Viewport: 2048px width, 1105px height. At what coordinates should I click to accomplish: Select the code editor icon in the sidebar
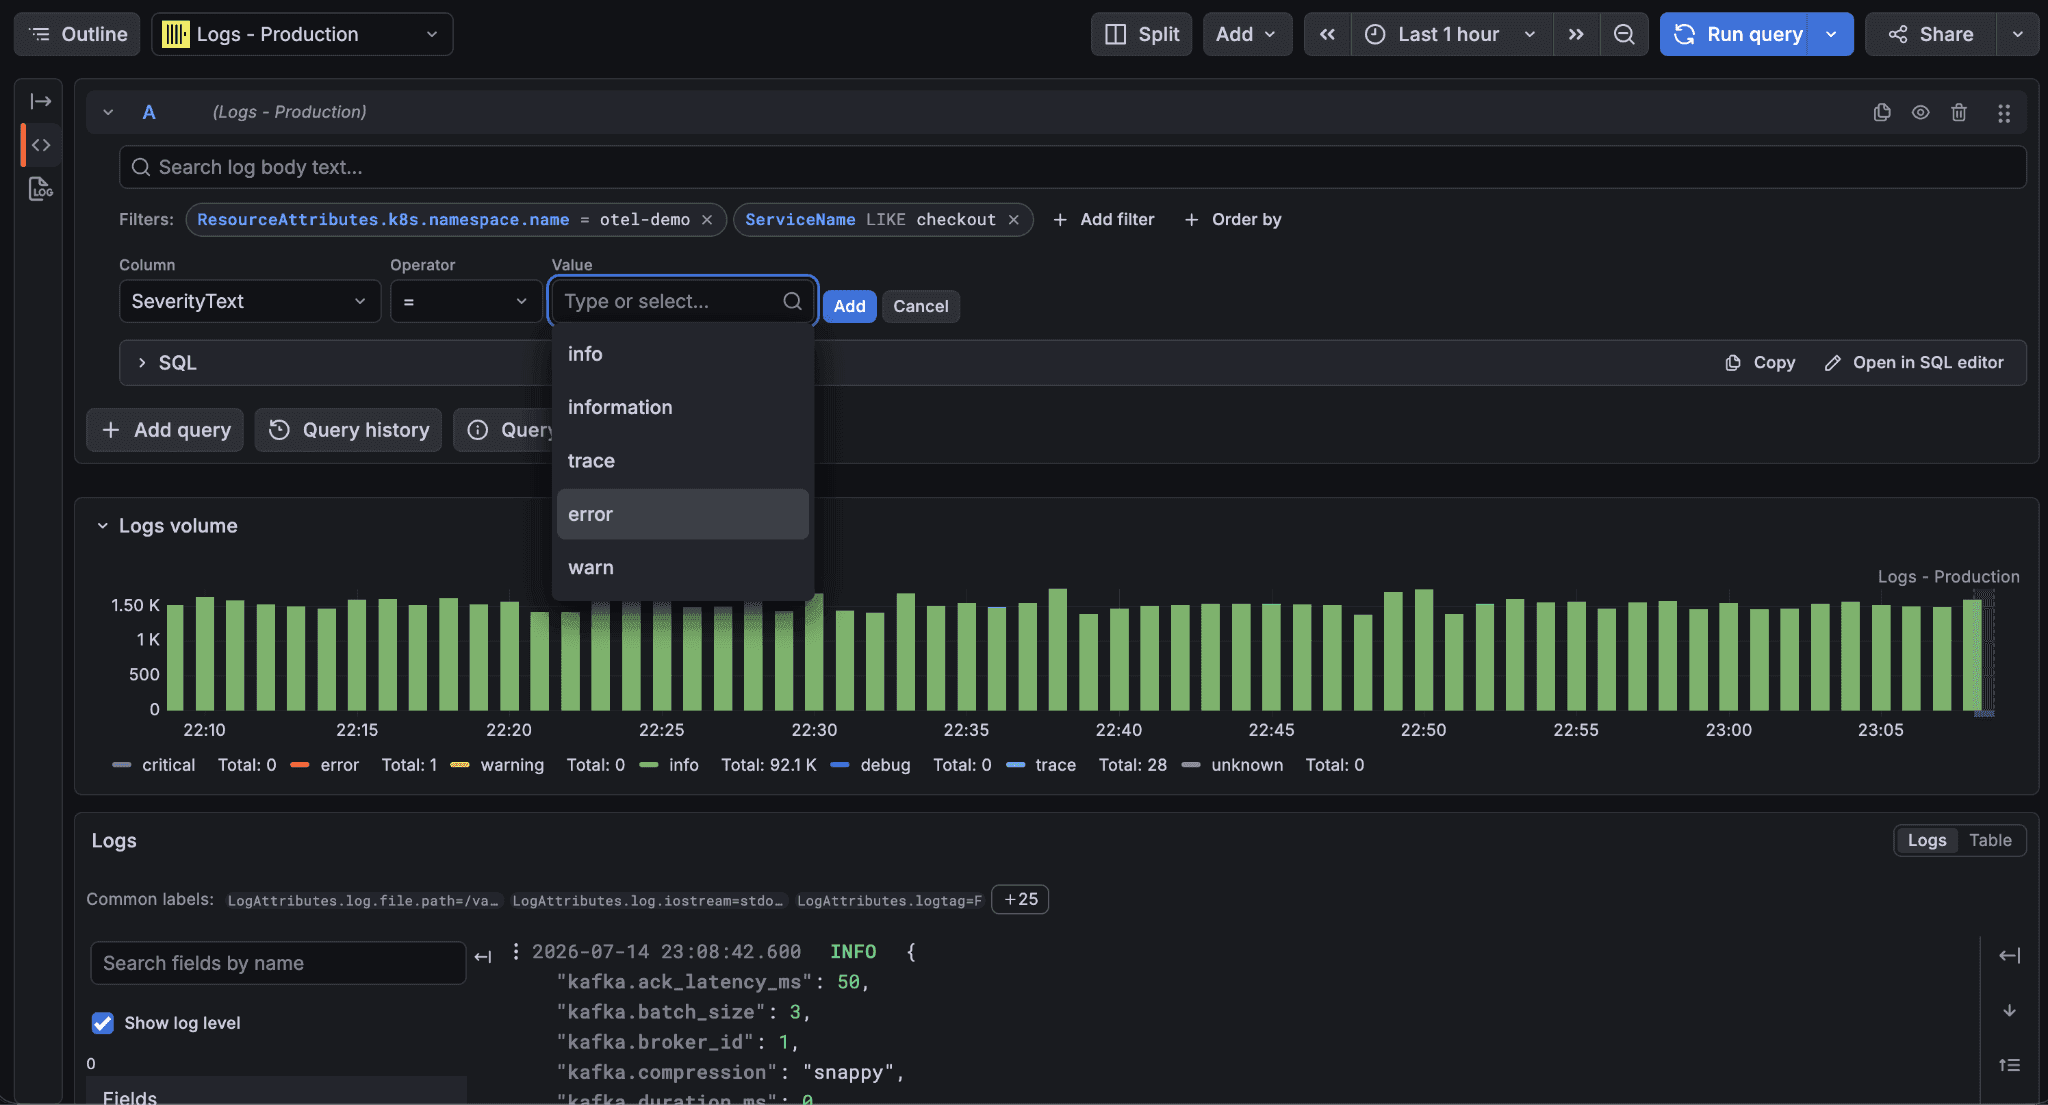tap(41, 145)
